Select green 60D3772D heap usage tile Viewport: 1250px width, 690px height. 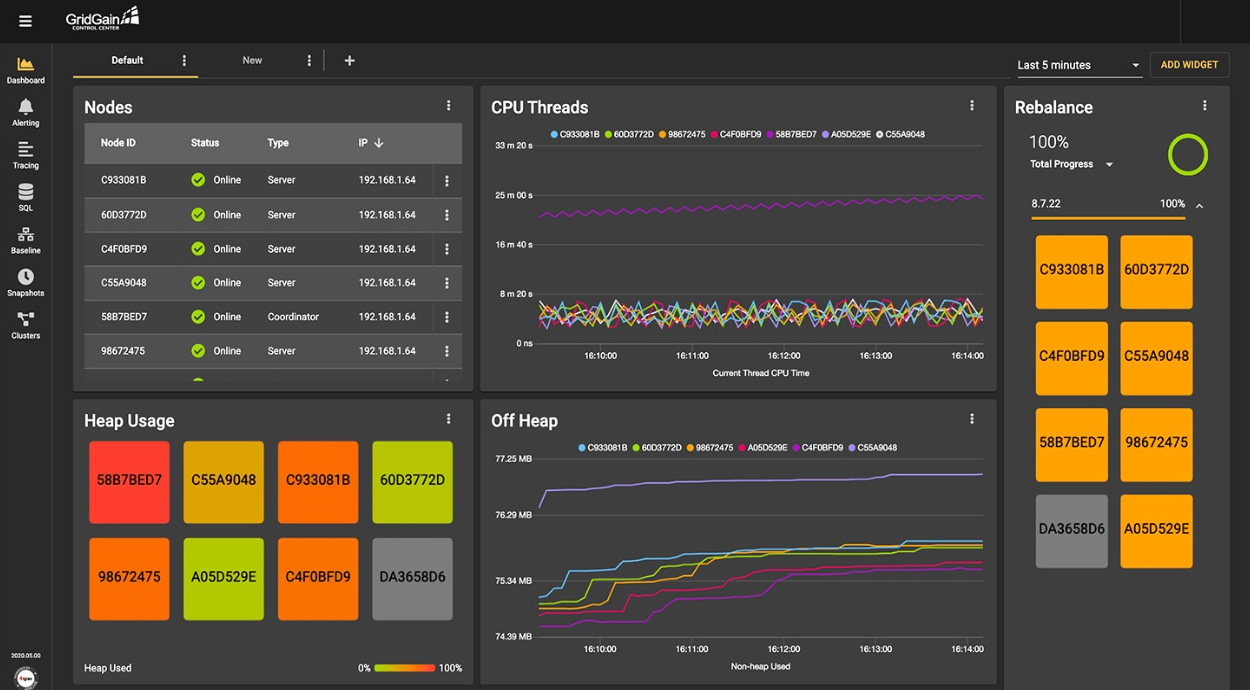[x=412, y=482]
